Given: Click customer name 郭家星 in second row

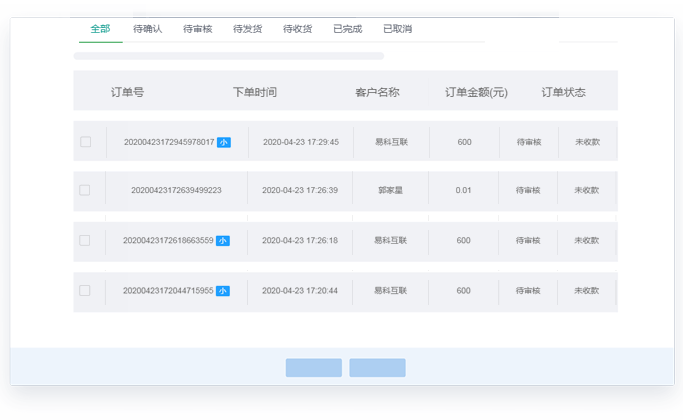Looking at the screenshot, I should click(x=390, y=190).
